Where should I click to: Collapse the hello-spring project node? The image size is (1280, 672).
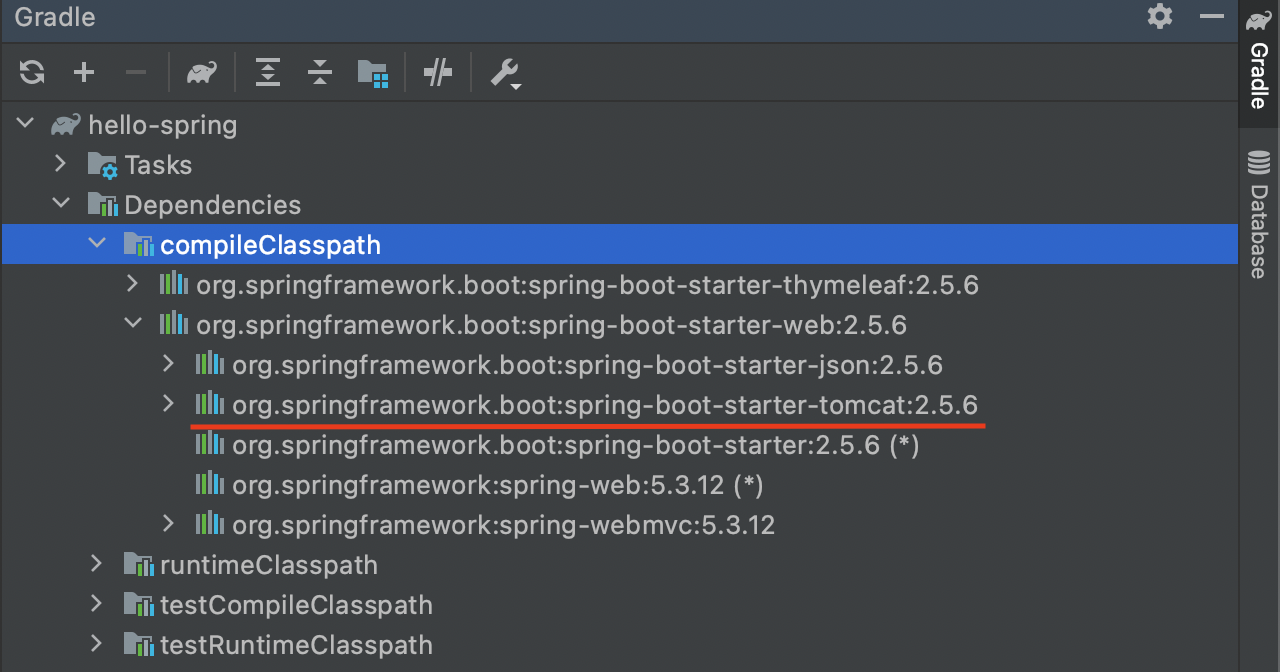tap(25, 125)
